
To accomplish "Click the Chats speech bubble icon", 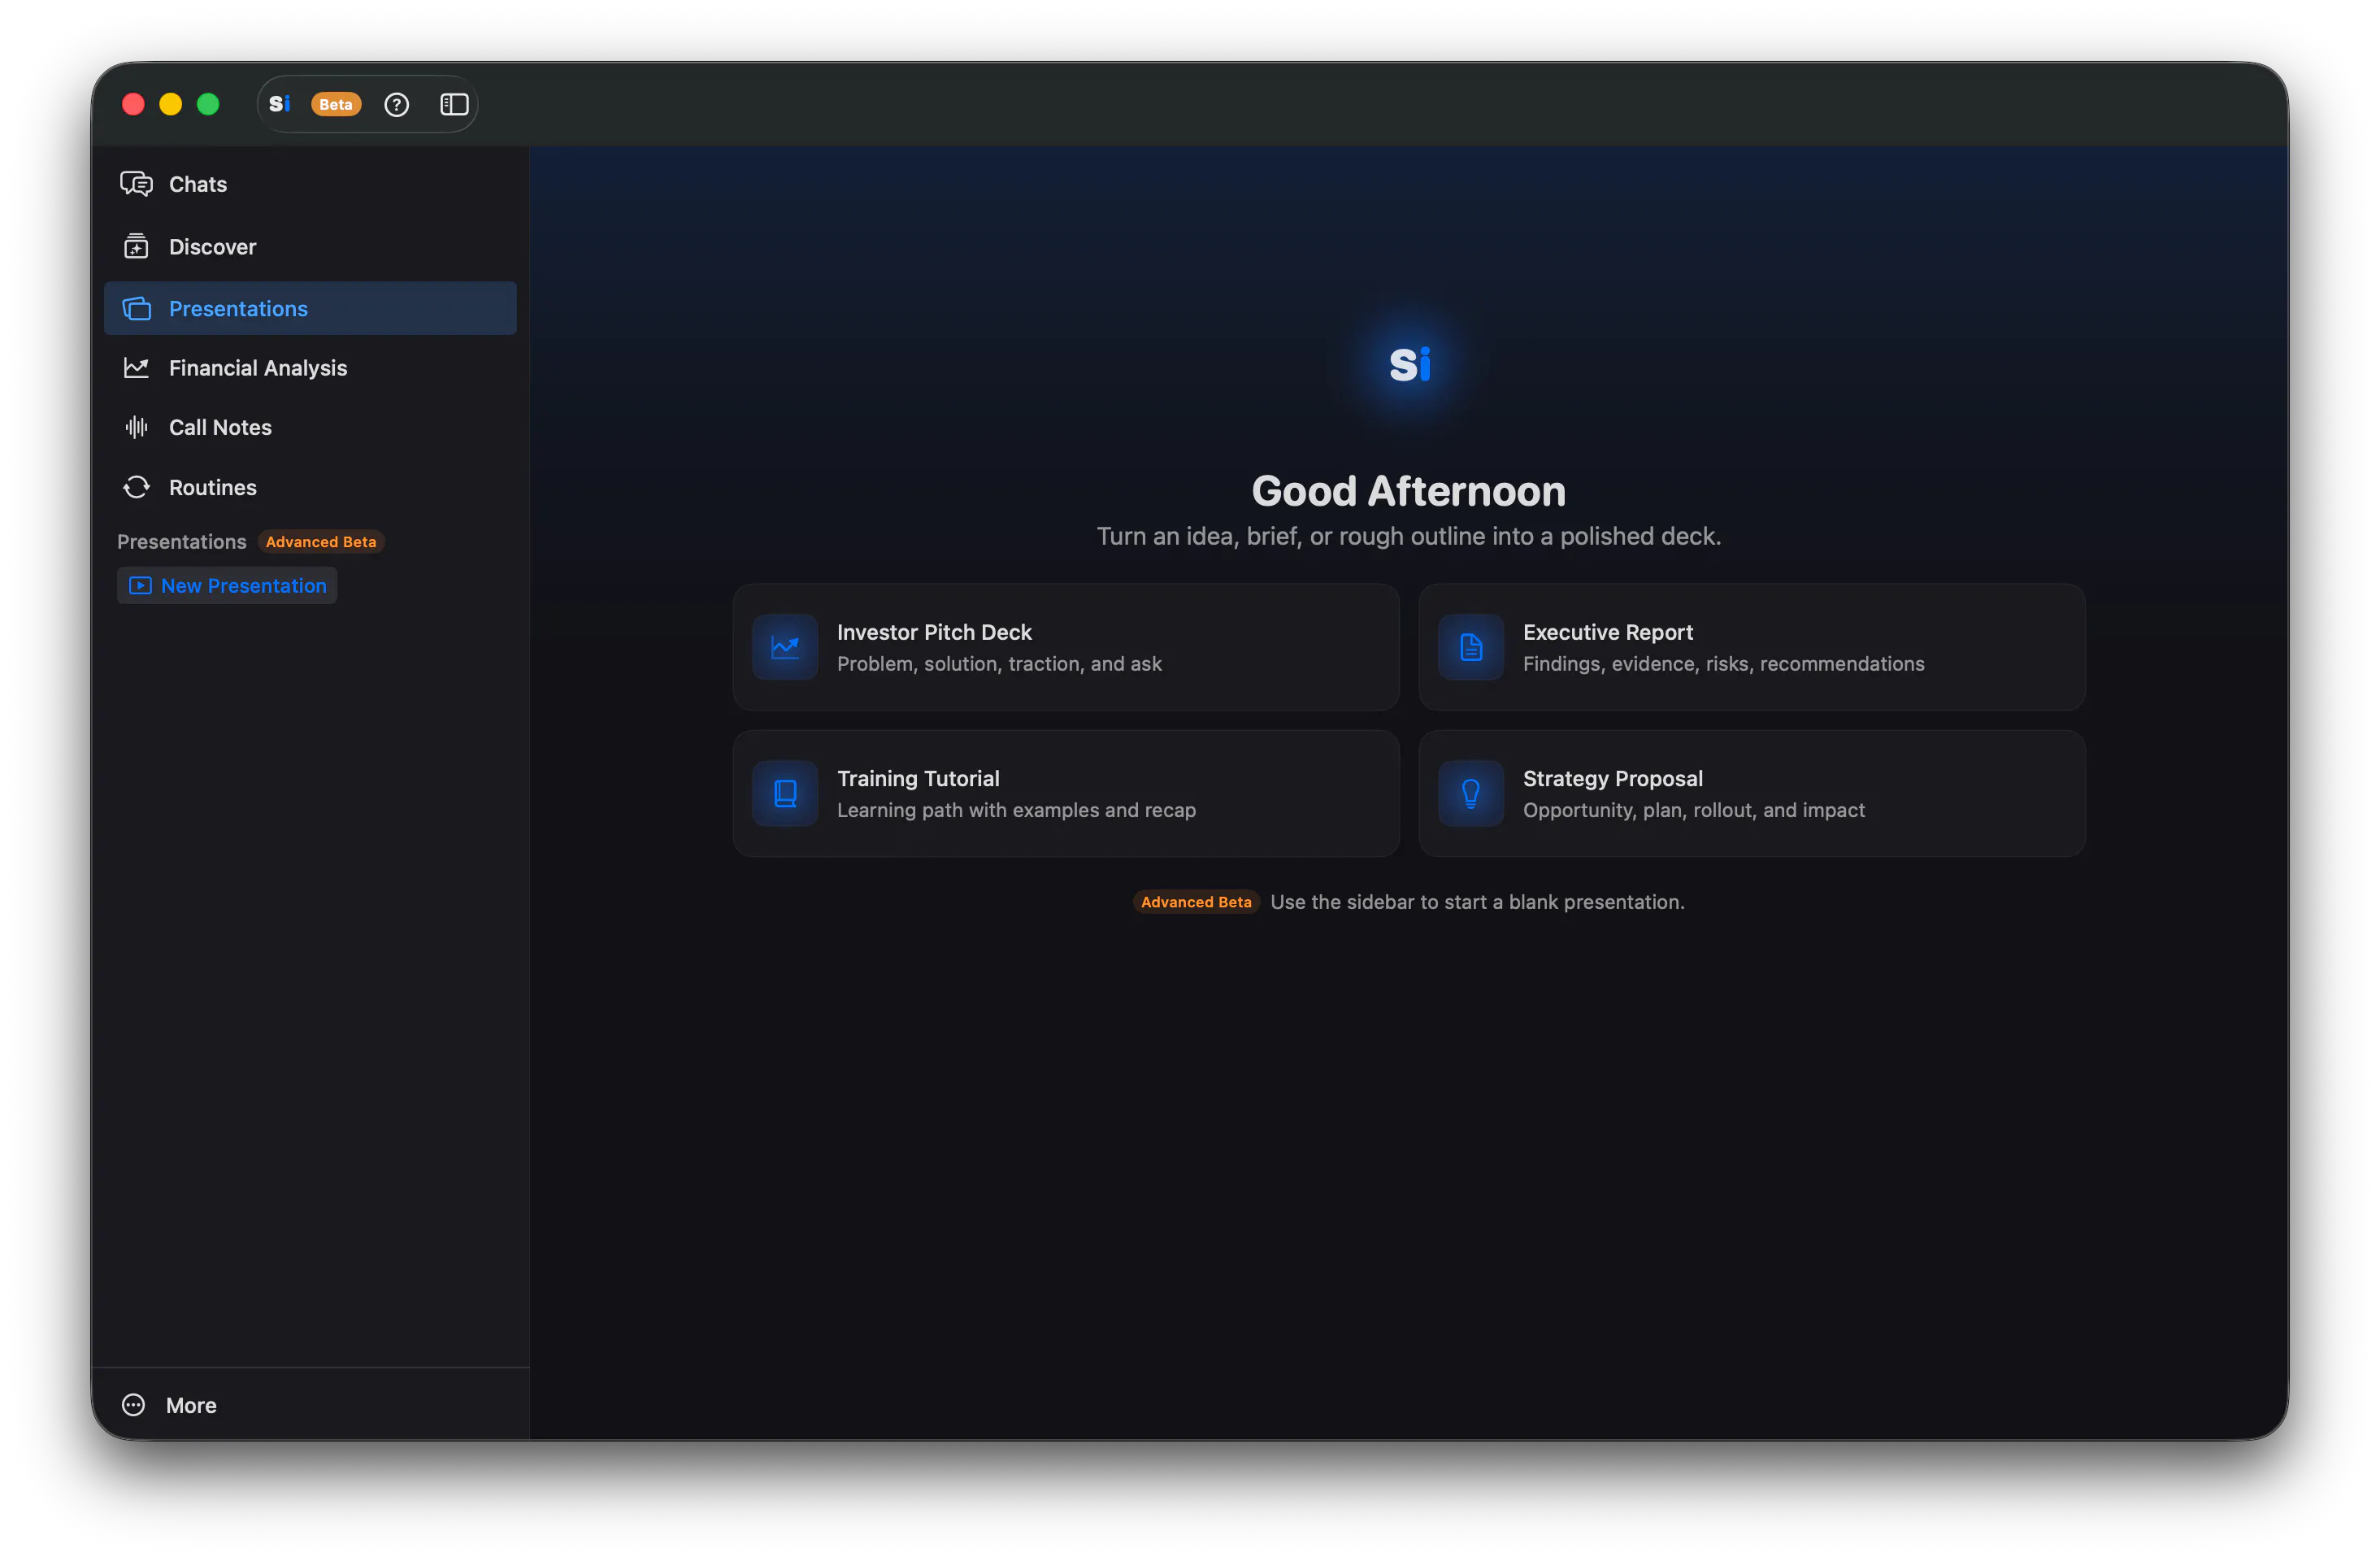I will coord(136,184).
